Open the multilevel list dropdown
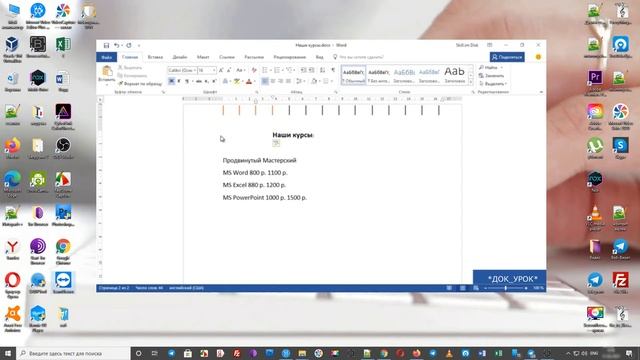Screen dimensions: 640x360 click(x=290, y=70)
